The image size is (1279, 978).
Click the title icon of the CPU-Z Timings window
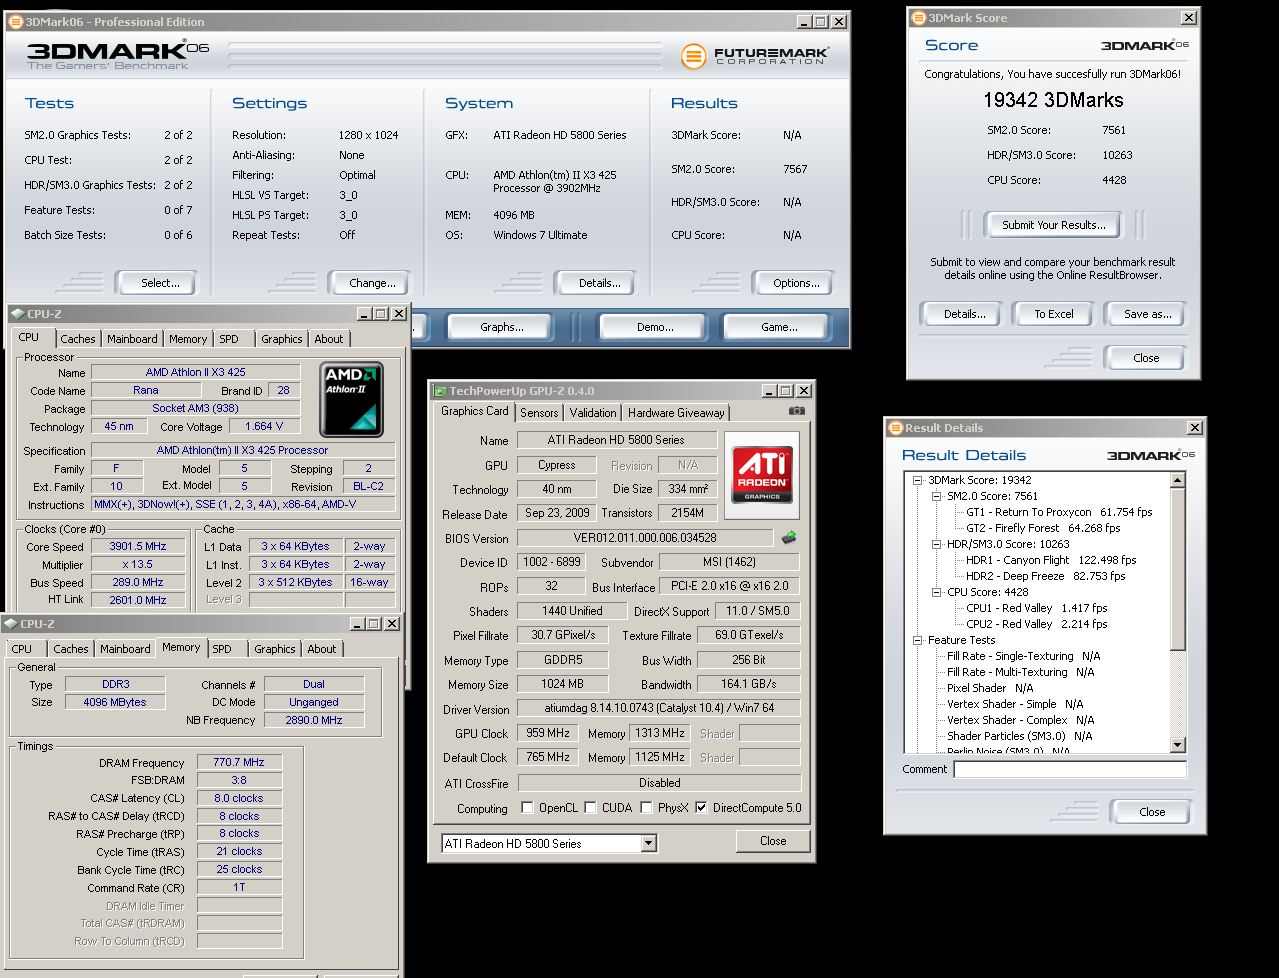point(11,623)
